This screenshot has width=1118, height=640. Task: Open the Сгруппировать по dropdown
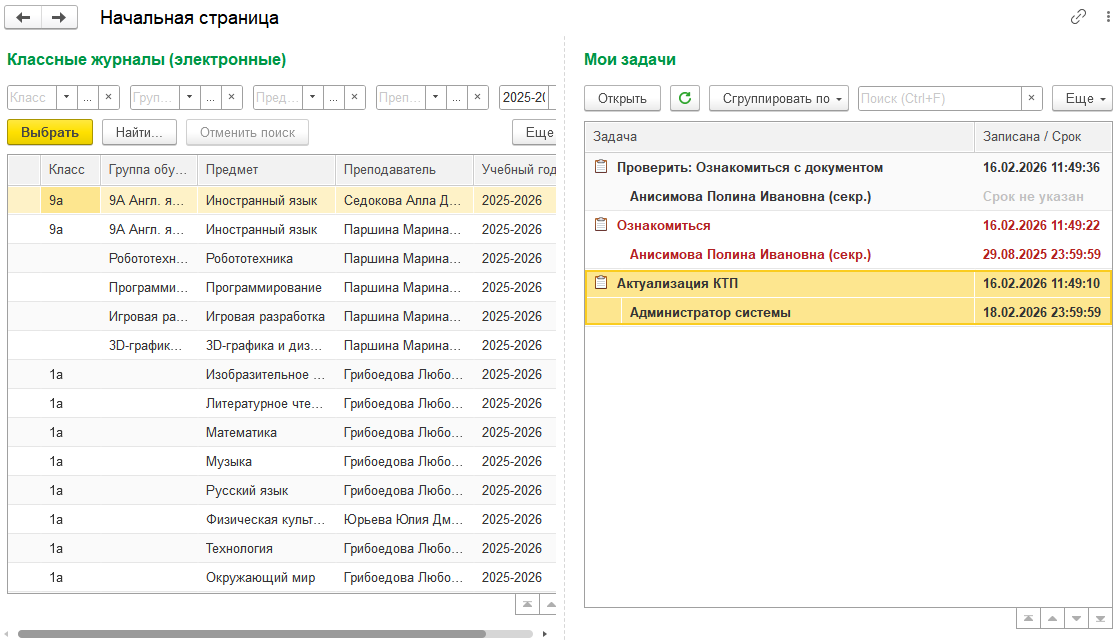point(779,98)
